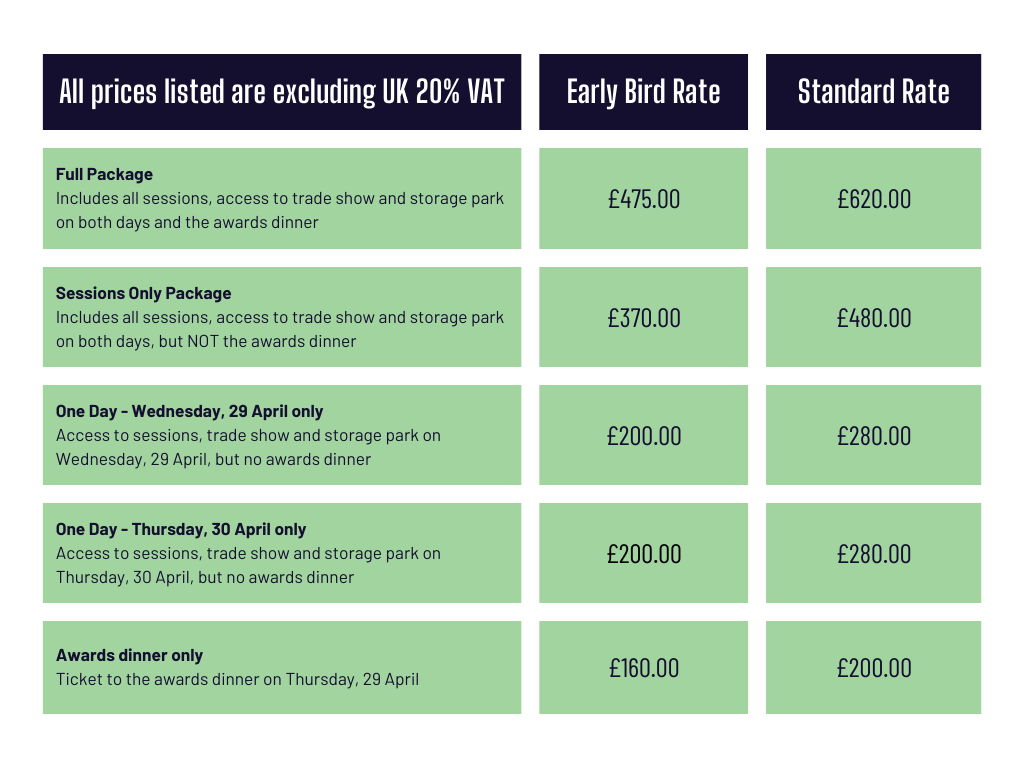Click Sessions Only early bird price £370.00
The width and height of the screenshot is (1024, 768).
tap(643, 318)
